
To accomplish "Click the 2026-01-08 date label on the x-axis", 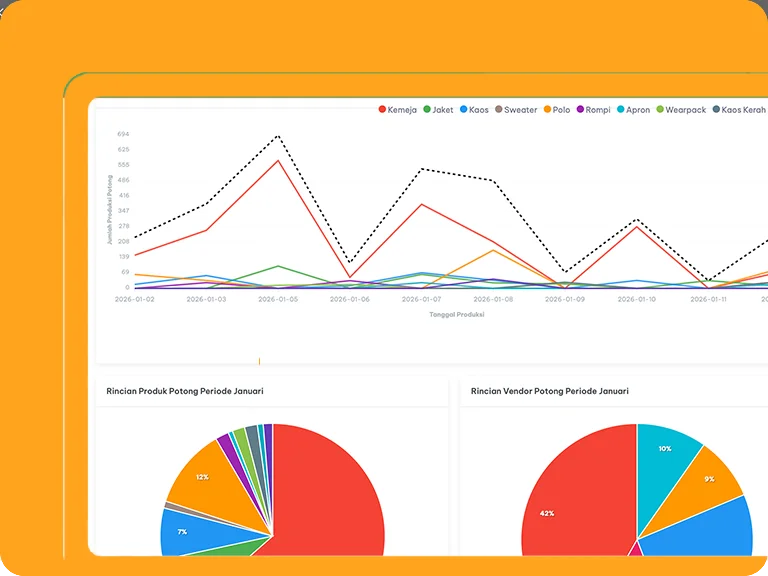I will point(492,299).
